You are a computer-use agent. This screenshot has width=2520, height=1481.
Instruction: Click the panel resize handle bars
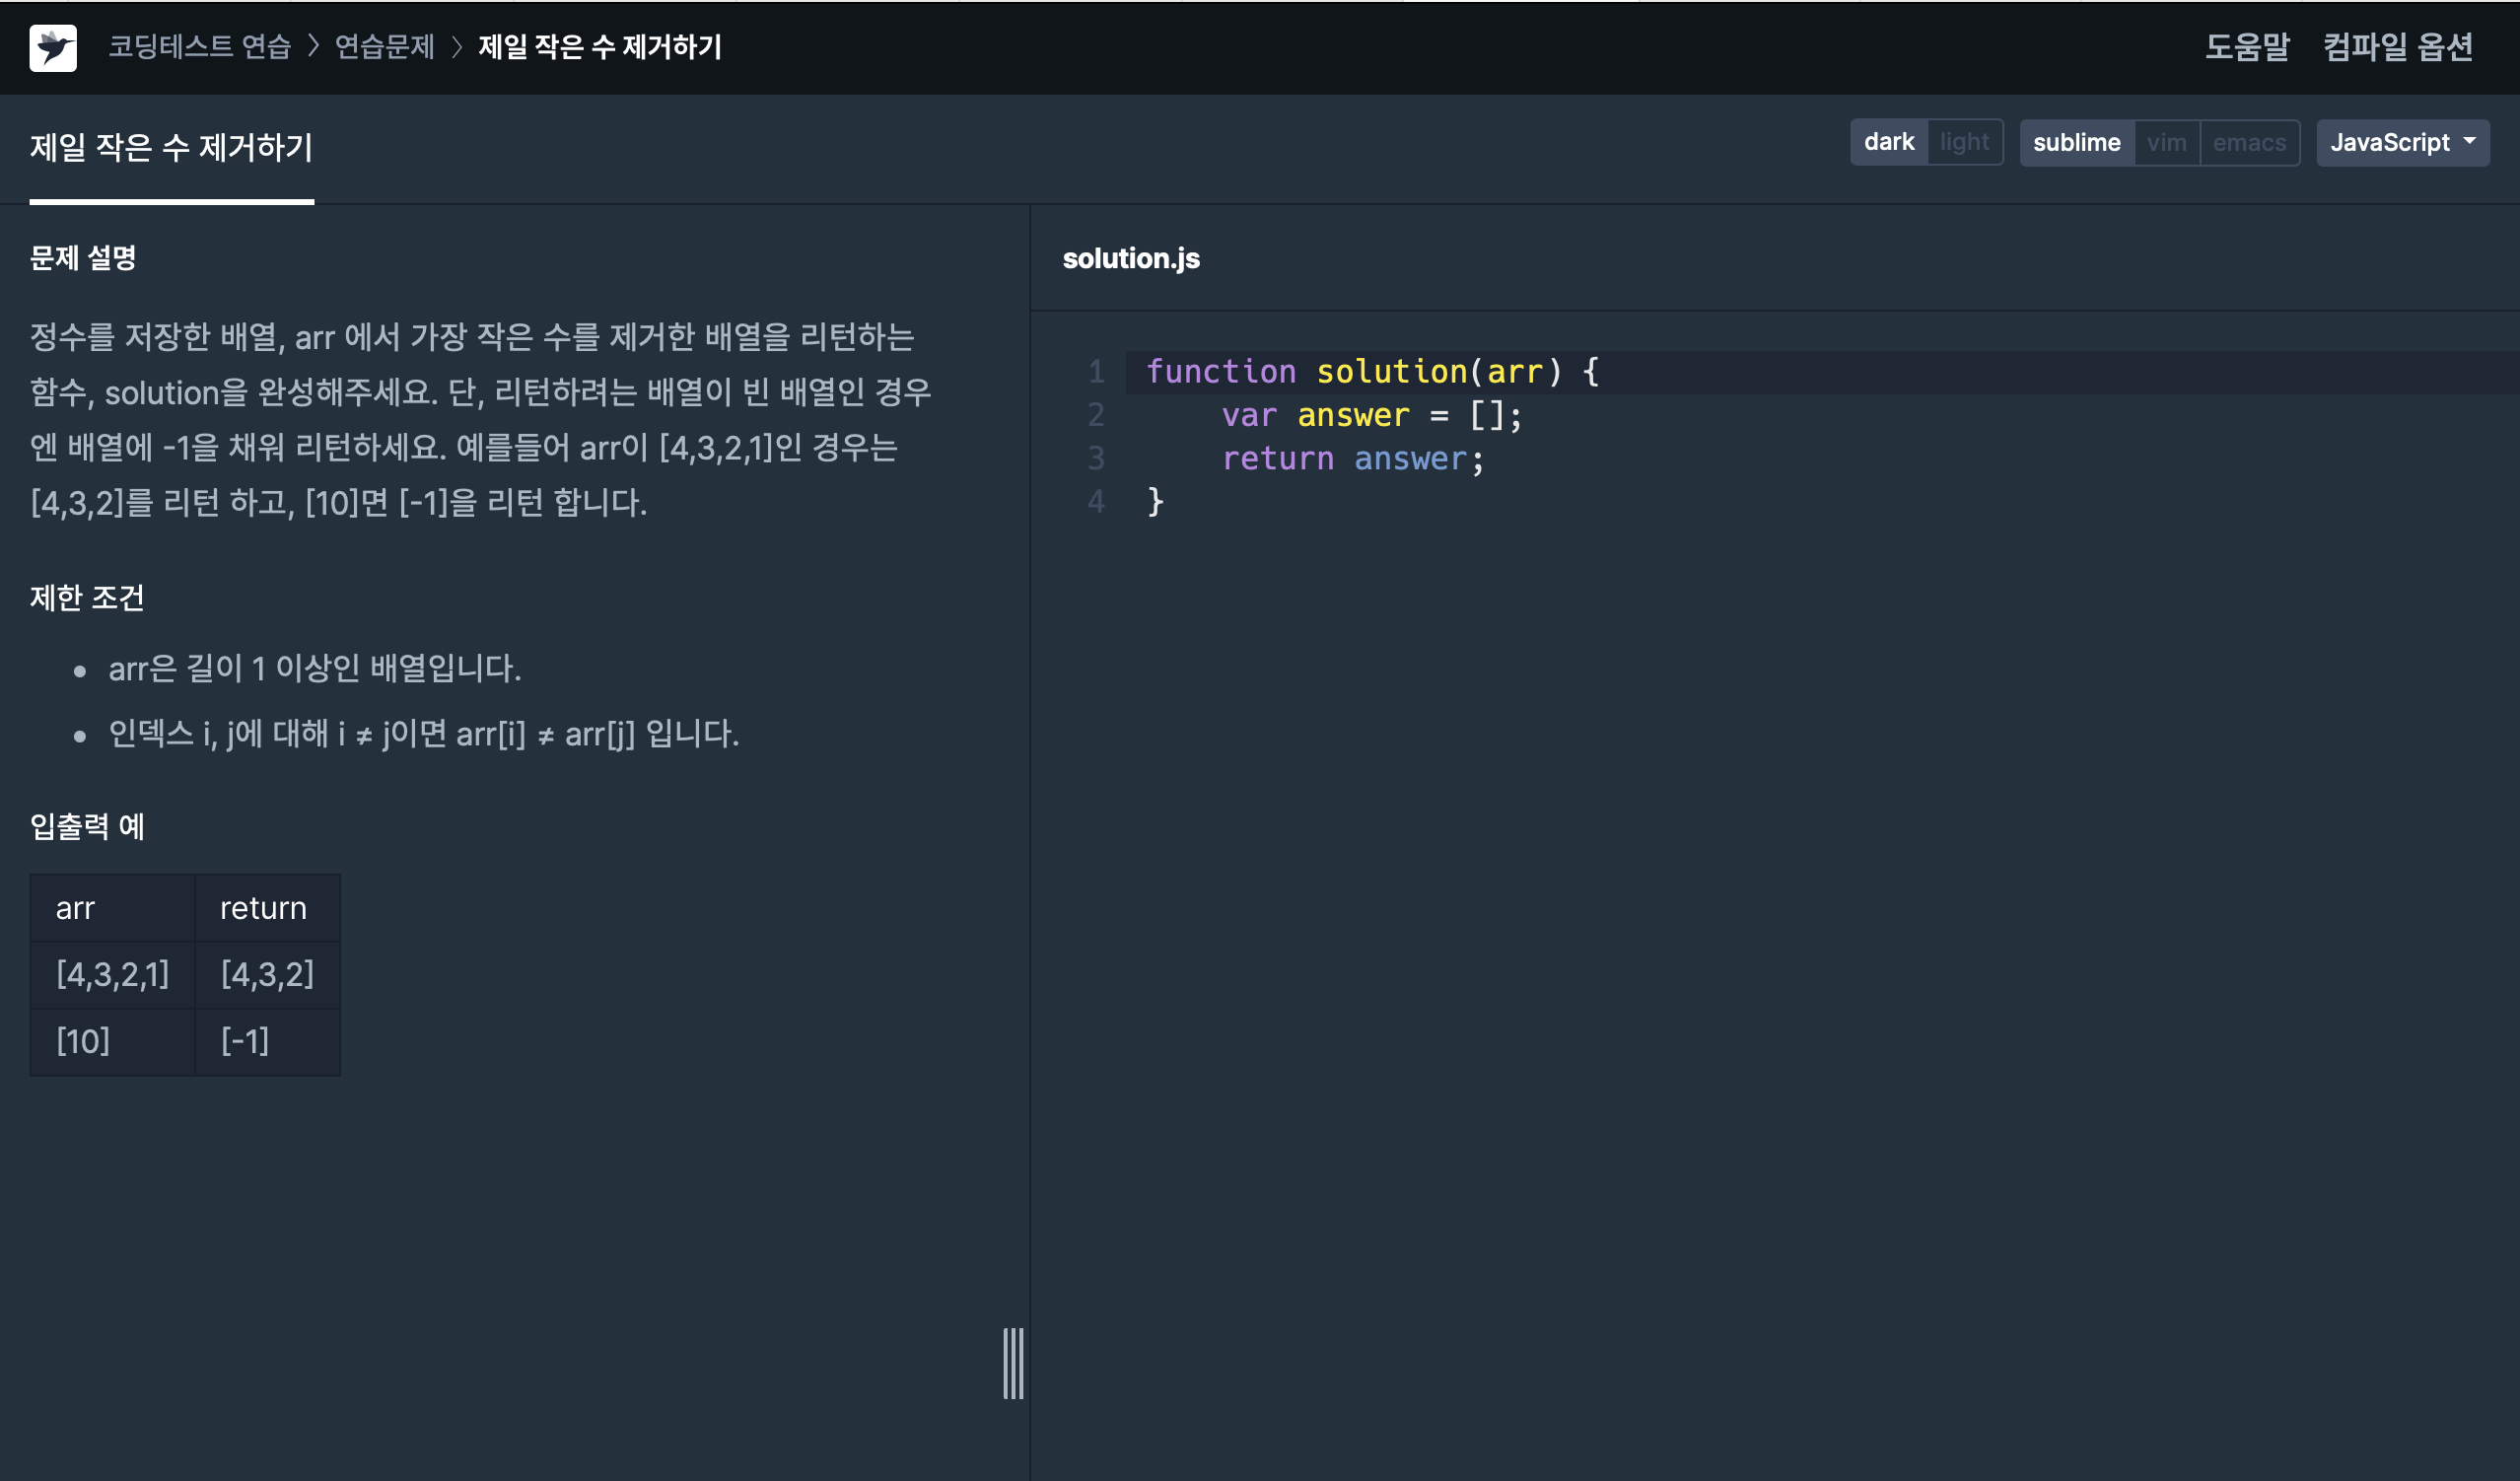click(x=1013, y=1363)
